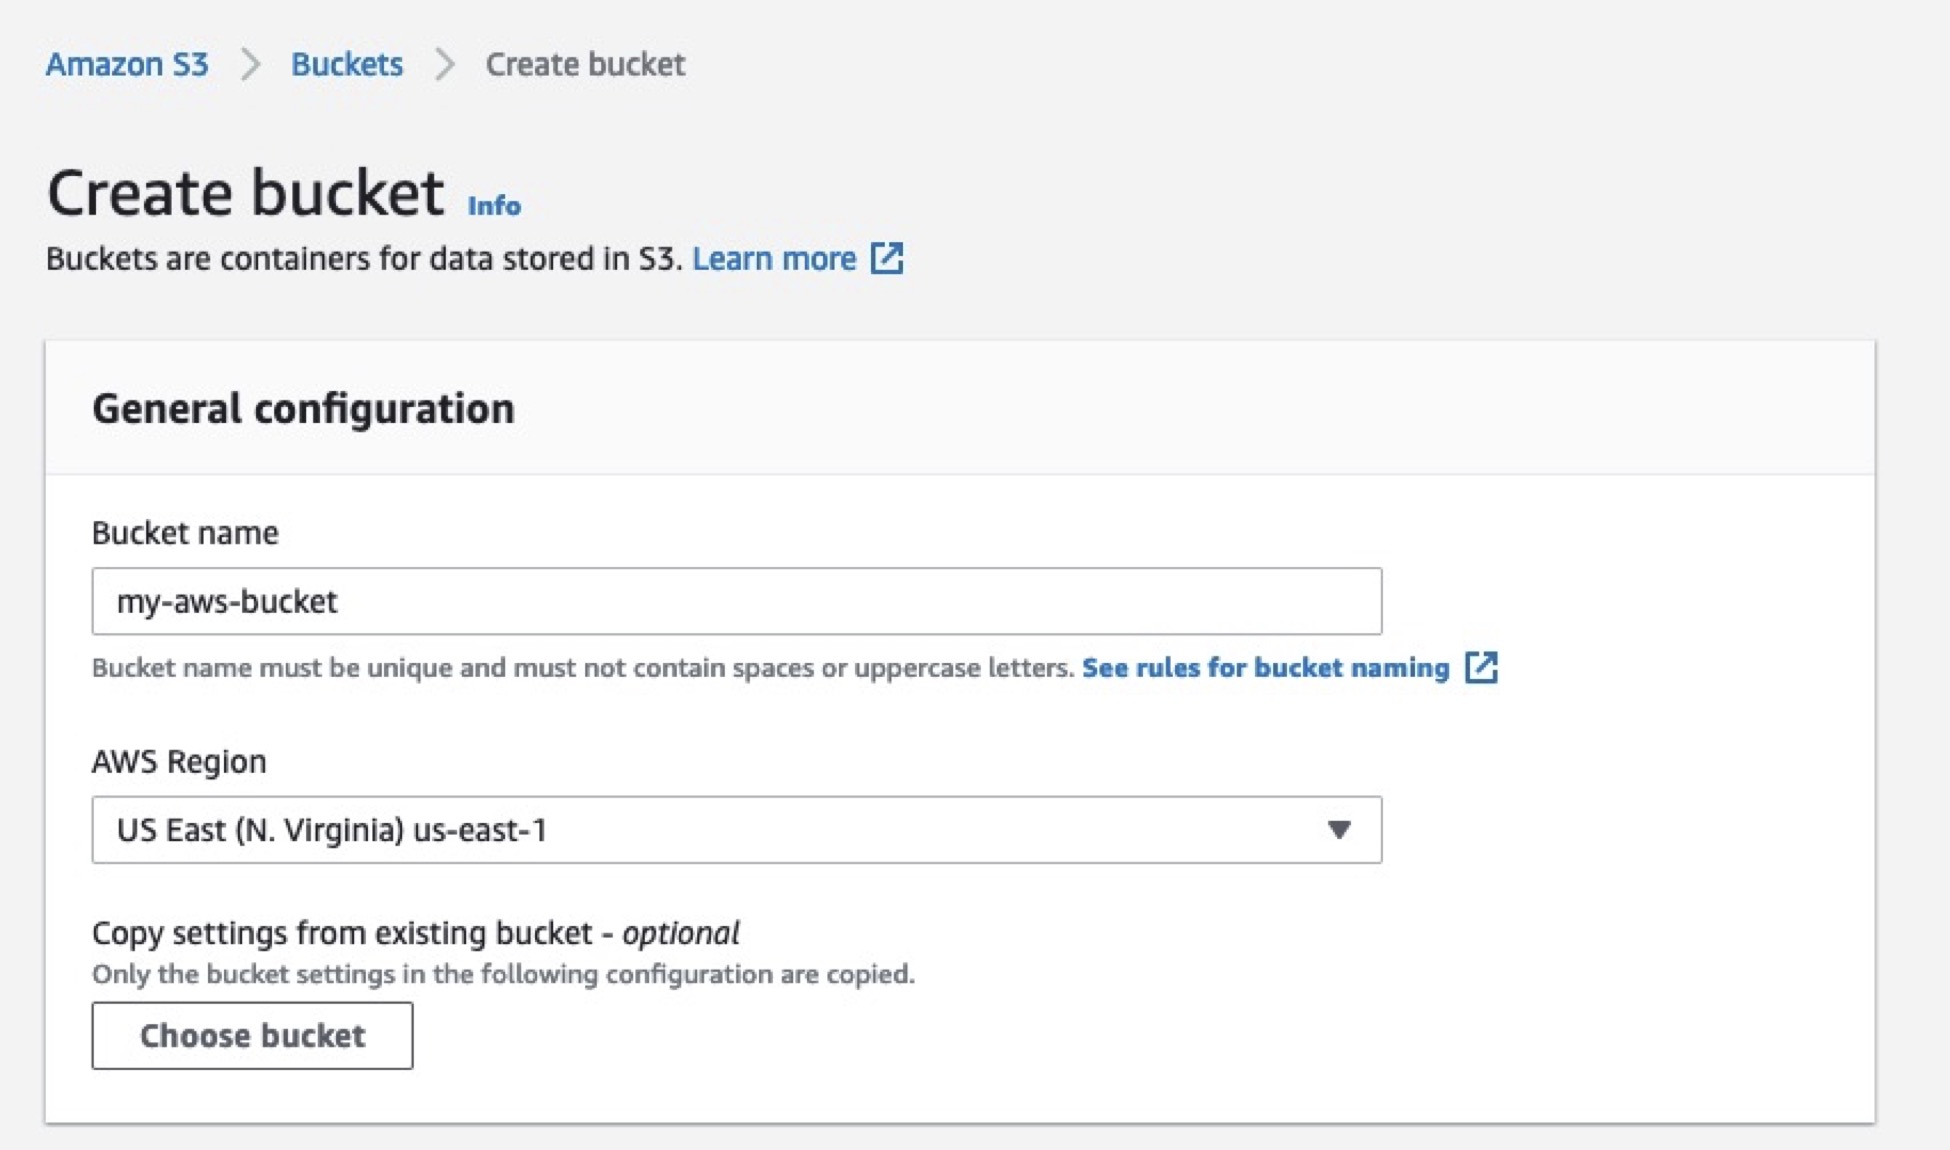Click the General configuration heading
This screenshot has height=1150, width=1950.
tap(303, 408)
